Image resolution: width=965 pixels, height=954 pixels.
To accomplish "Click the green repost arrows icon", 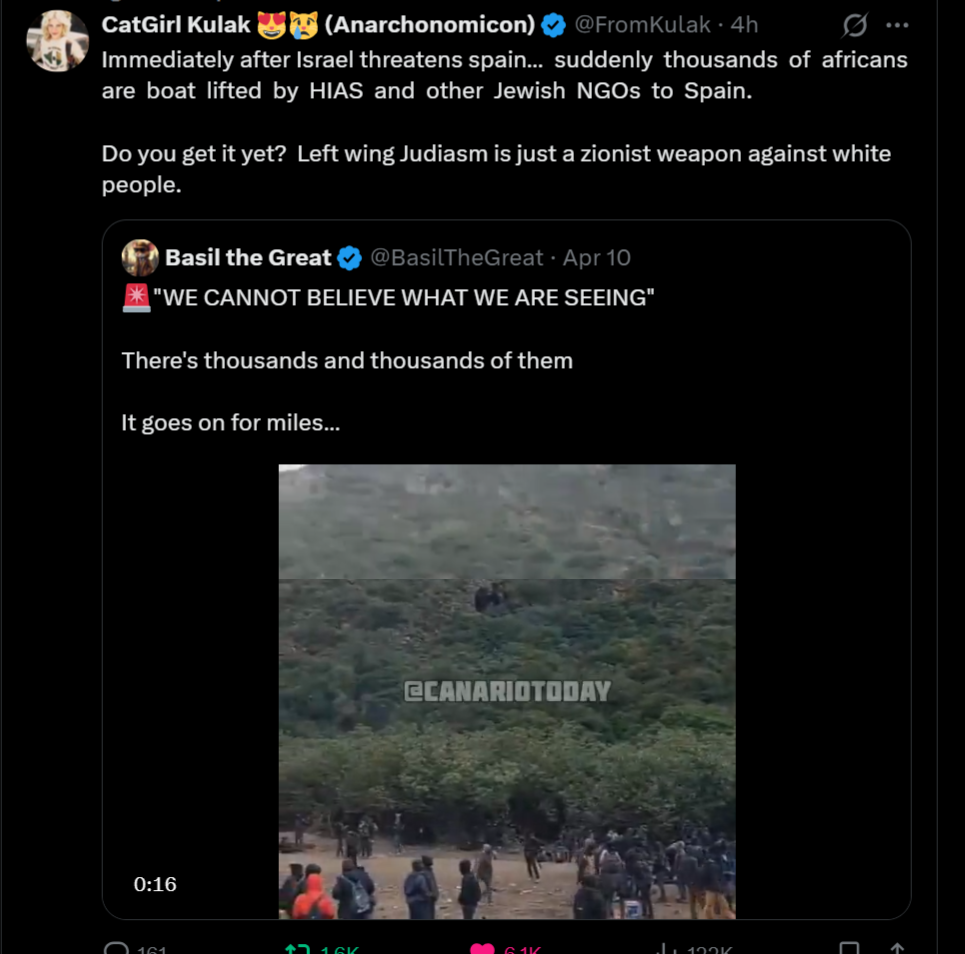I will (x=297, y=947).
